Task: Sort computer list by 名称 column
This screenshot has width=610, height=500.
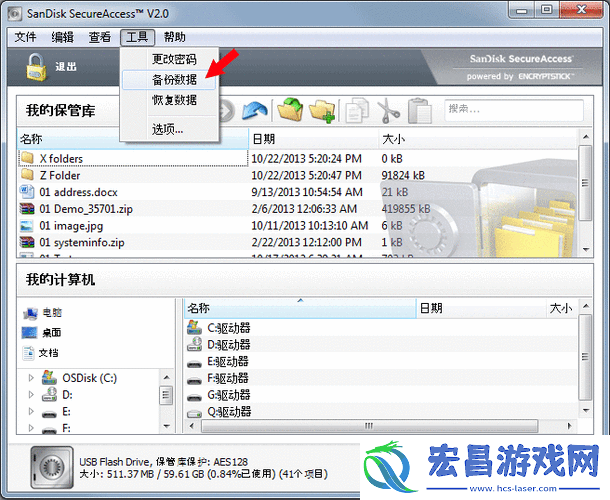Action: [x=300, y=308]
